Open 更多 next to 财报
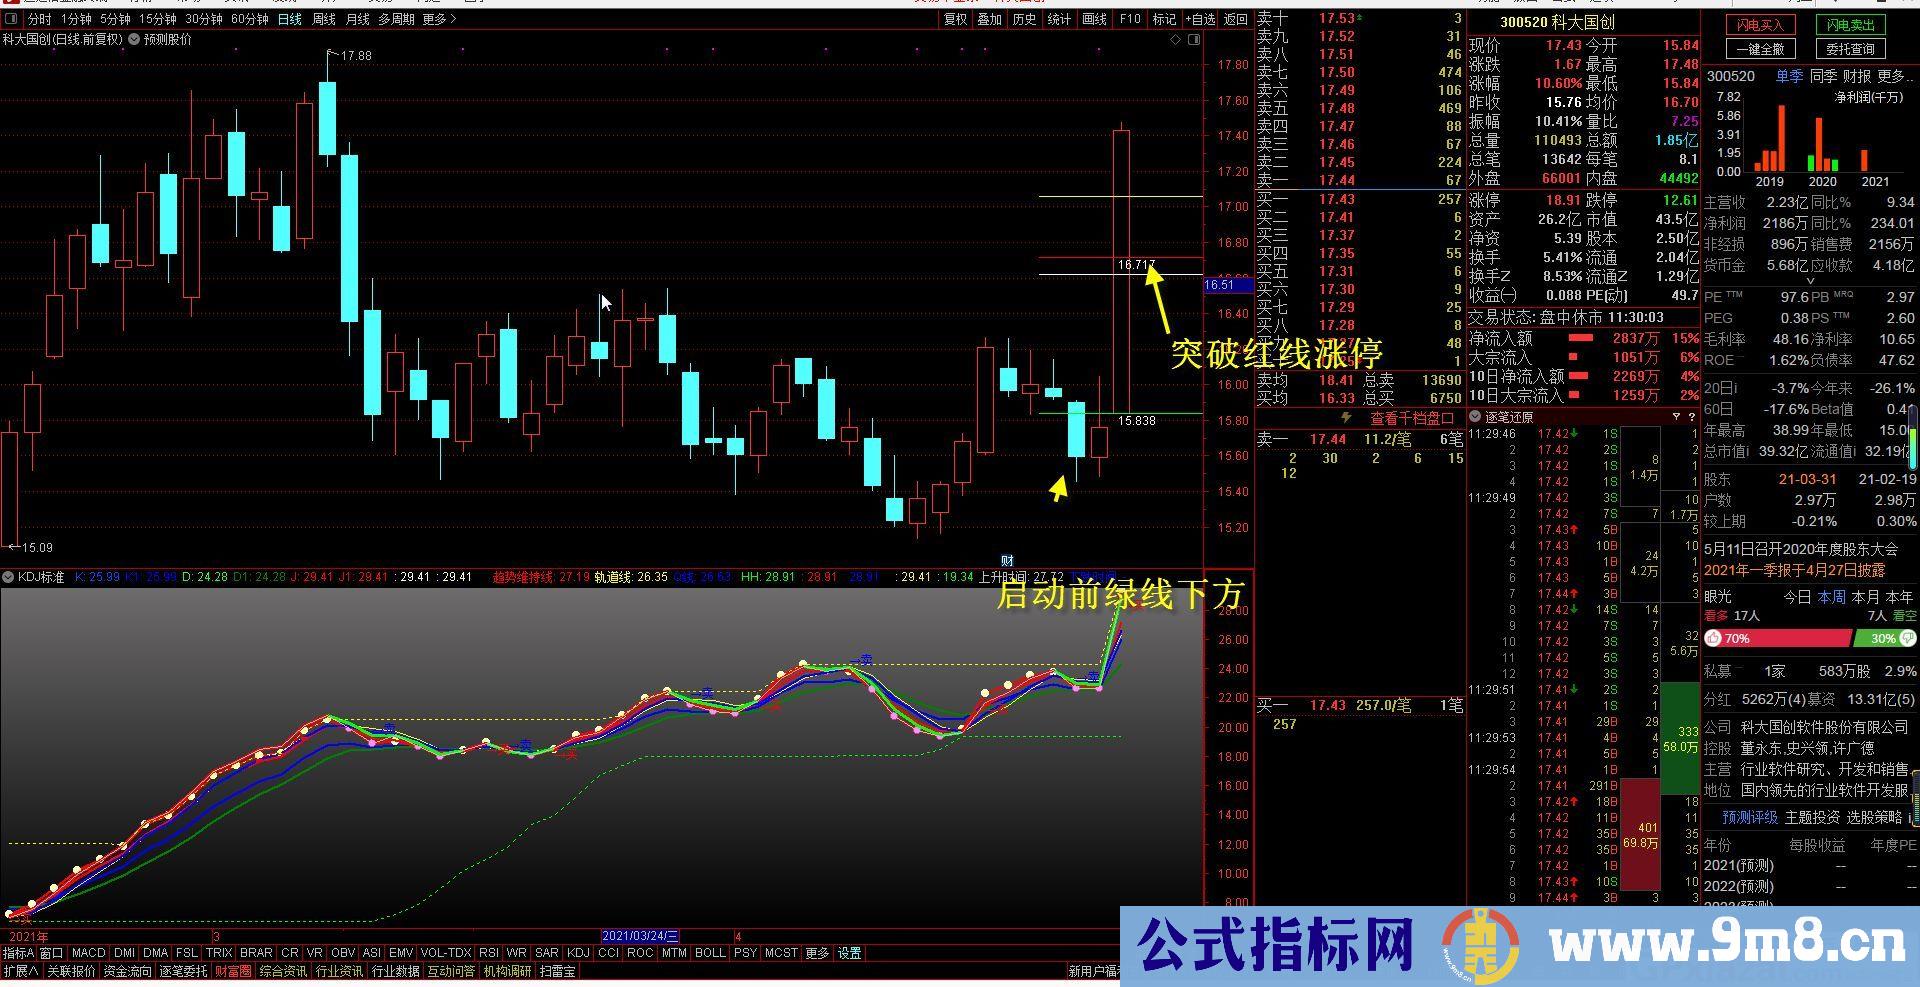 tap(1894, 76)
